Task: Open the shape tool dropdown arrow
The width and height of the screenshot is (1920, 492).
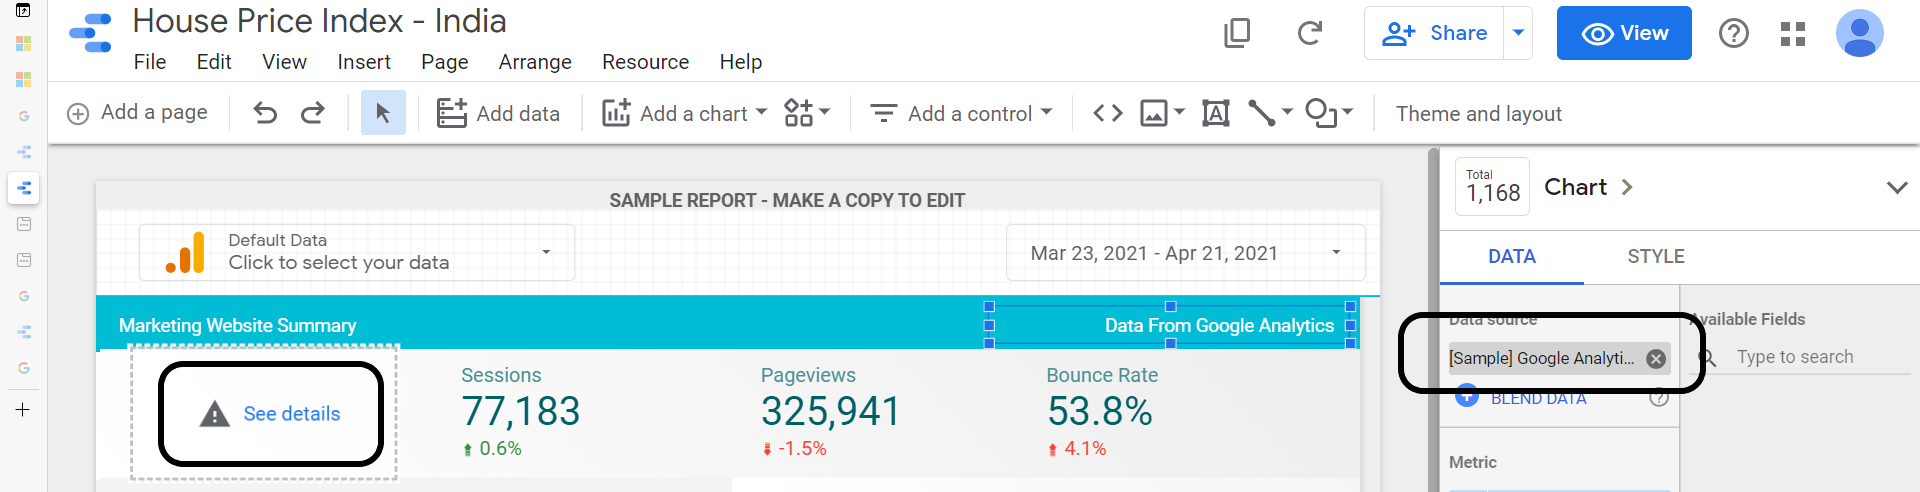Action: pyautogui.click(x=1347, y=112)
